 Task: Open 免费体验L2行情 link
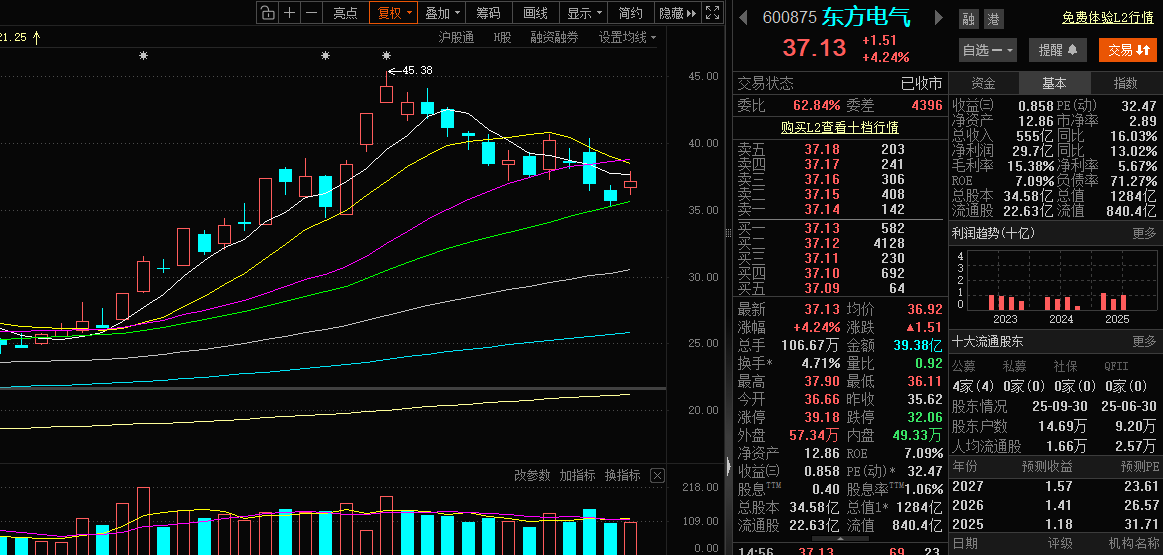click(1108, 18)
